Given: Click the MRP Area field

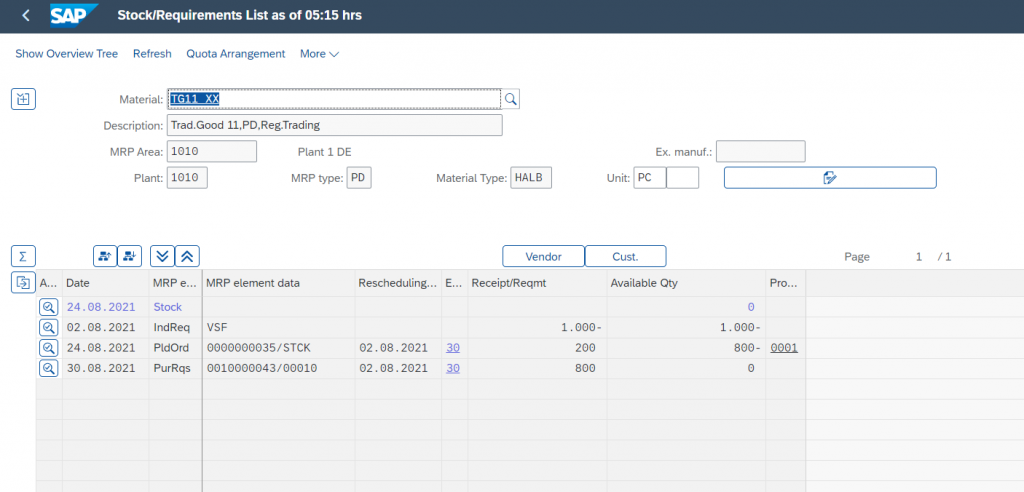Looking at the screenshot, I should tap(212, 151).
